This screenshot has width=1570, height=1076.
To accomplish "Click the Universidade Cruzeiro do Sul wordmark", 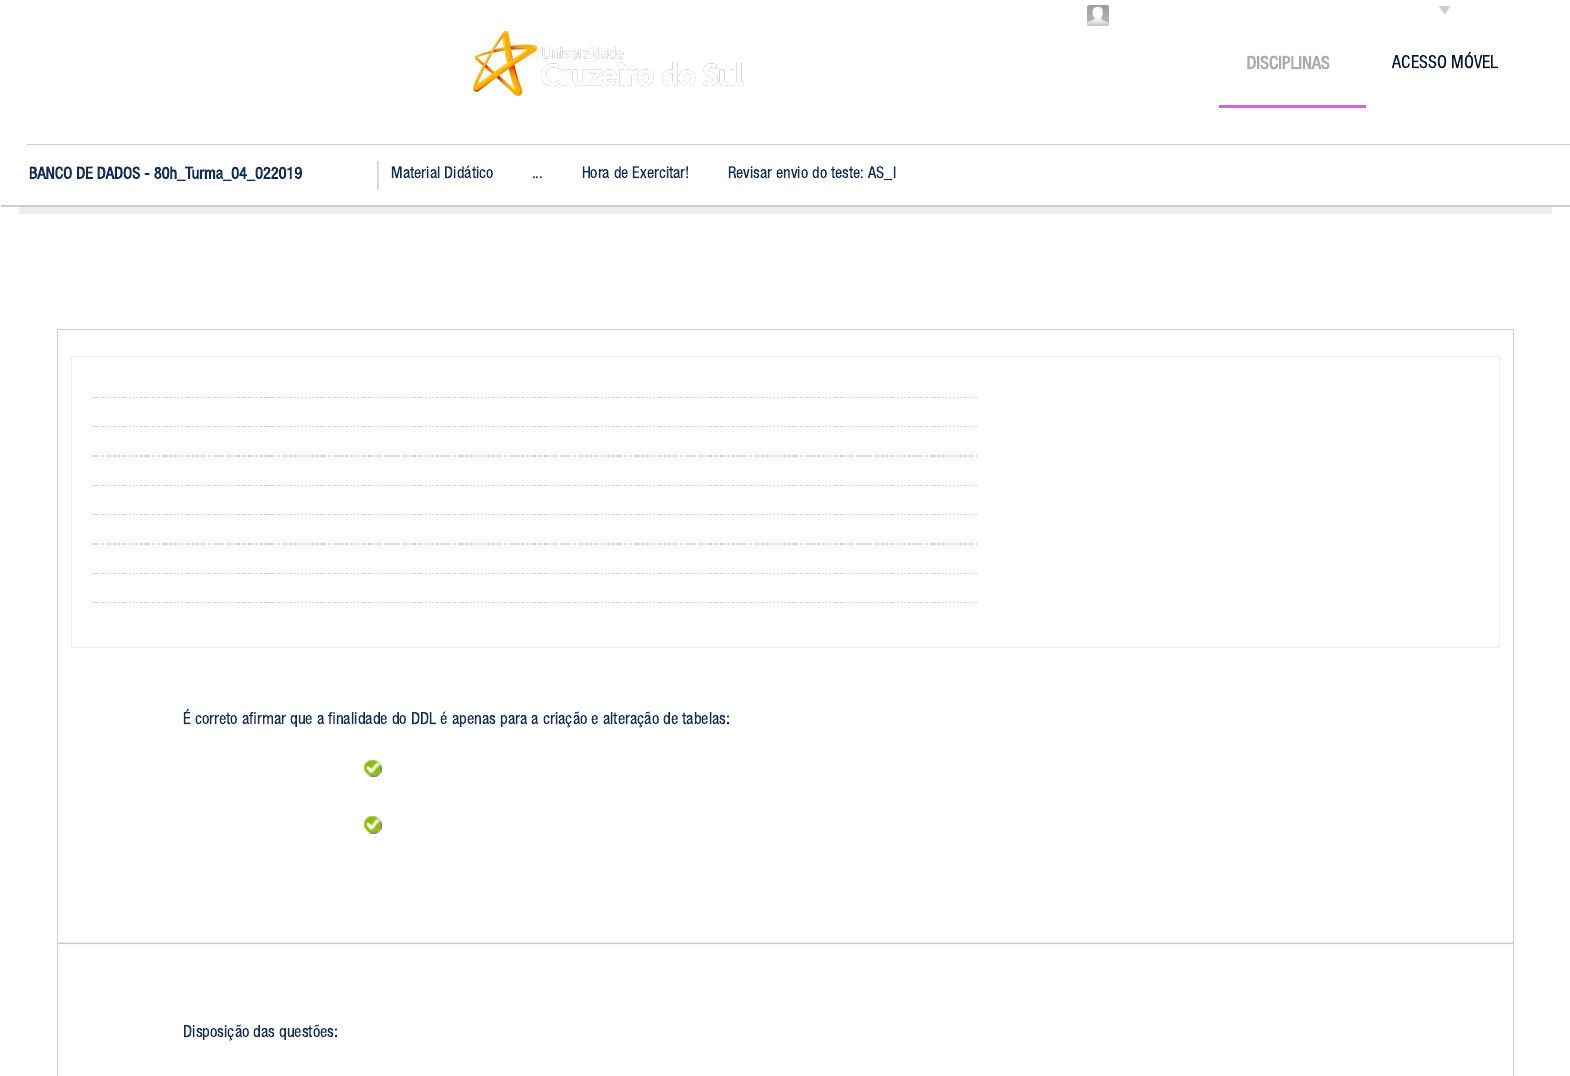I will pos(642,68).
